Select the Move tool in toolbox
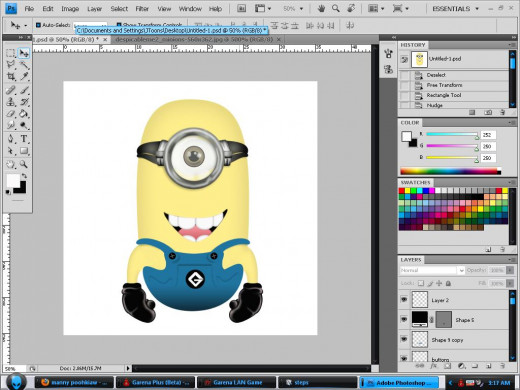The width and height of the screenshot is (520, 390). pos(24,53)
